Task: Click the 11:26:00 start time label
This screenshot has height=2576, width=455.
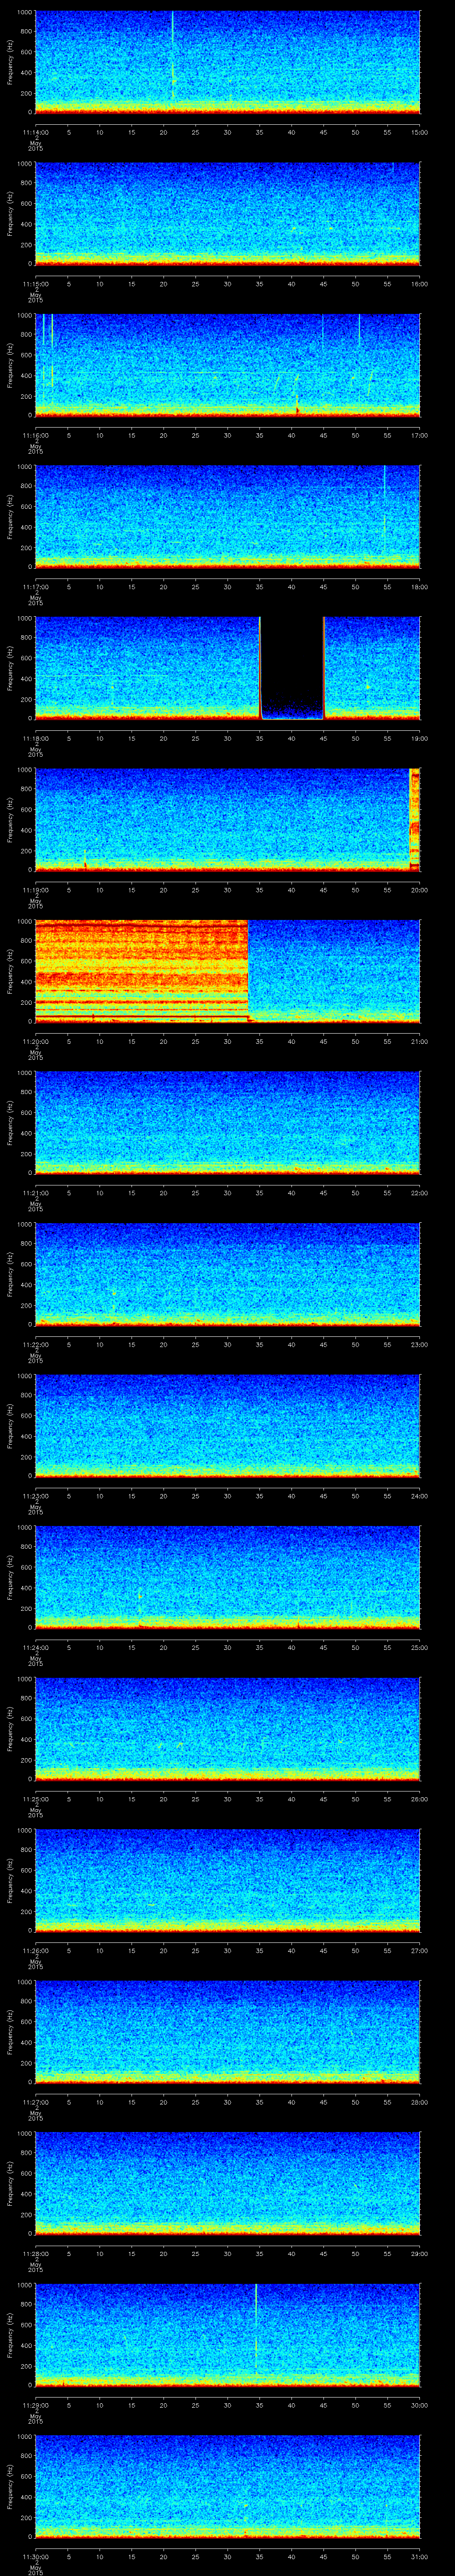Action: [35, 1950]
